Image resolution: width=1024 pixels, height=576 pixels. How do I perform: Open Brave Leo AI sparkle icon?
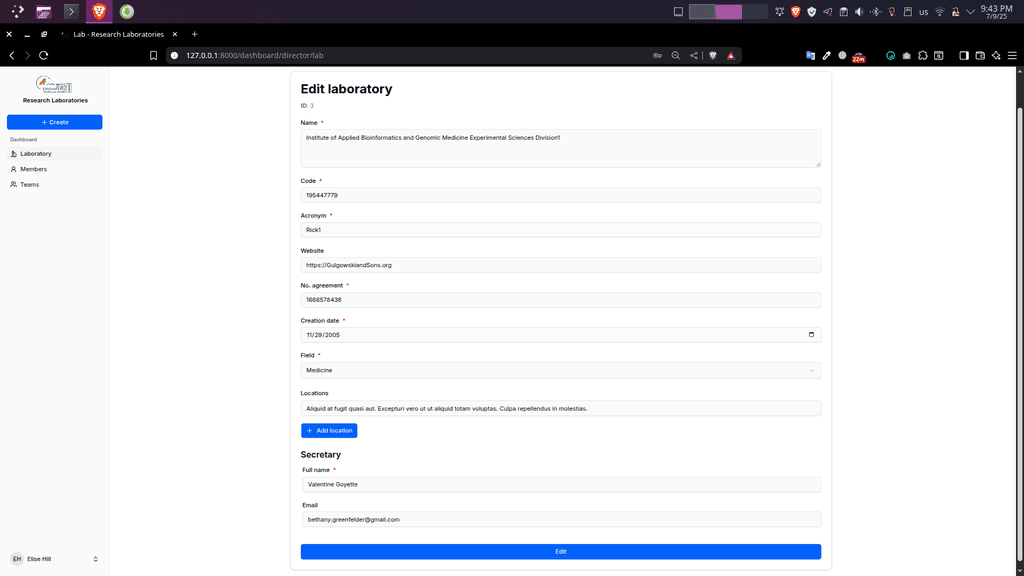(x=996, y=56)
